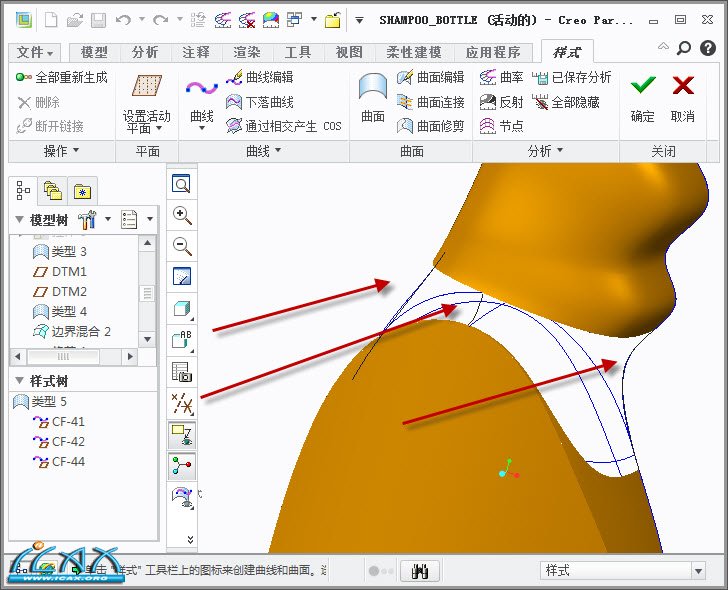Select DTM1 datum plane in model tree
Image resolution: width=728 pixels, height=590 pixels.
60,272
